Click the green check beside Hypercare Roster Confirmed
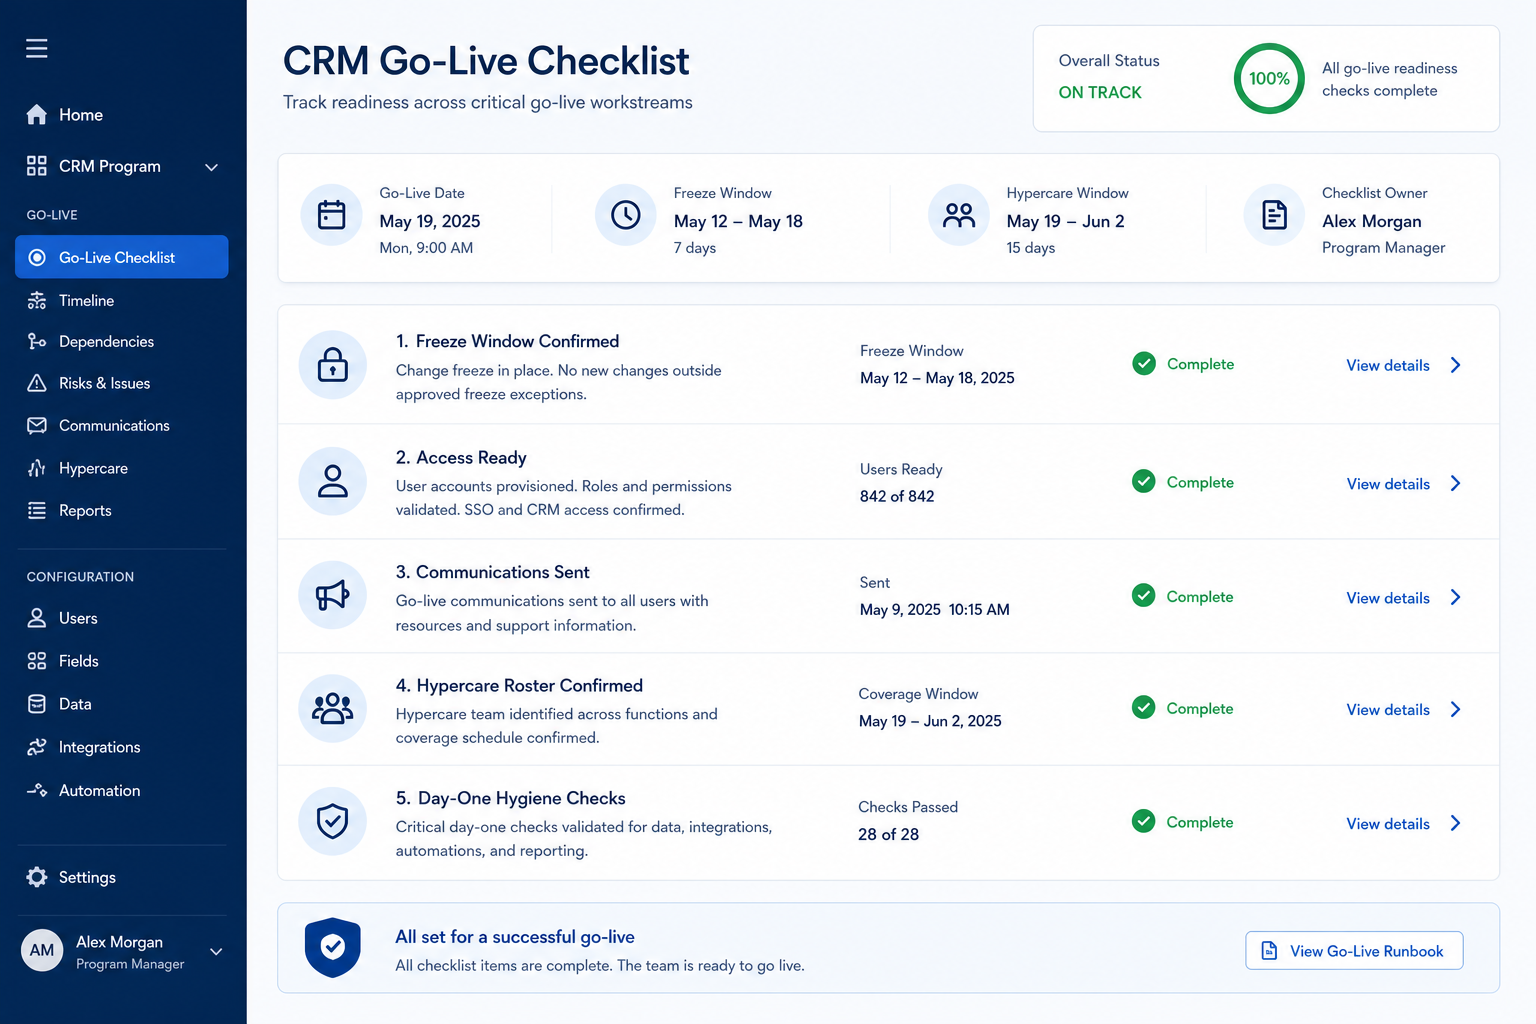This screenshot has width=1536, height=1024. tap(1144, 708)
